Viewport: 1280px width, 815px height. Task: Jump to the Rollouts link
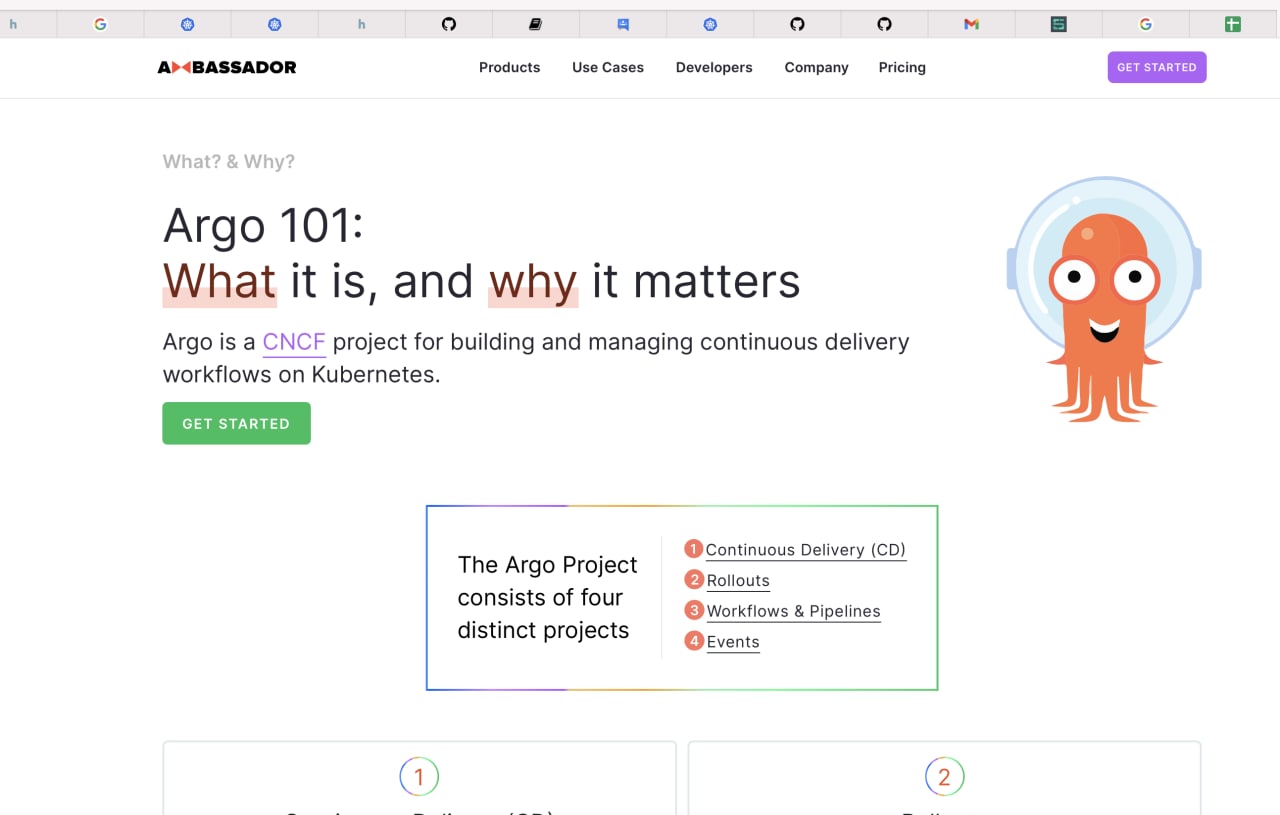tap(738, 581)
